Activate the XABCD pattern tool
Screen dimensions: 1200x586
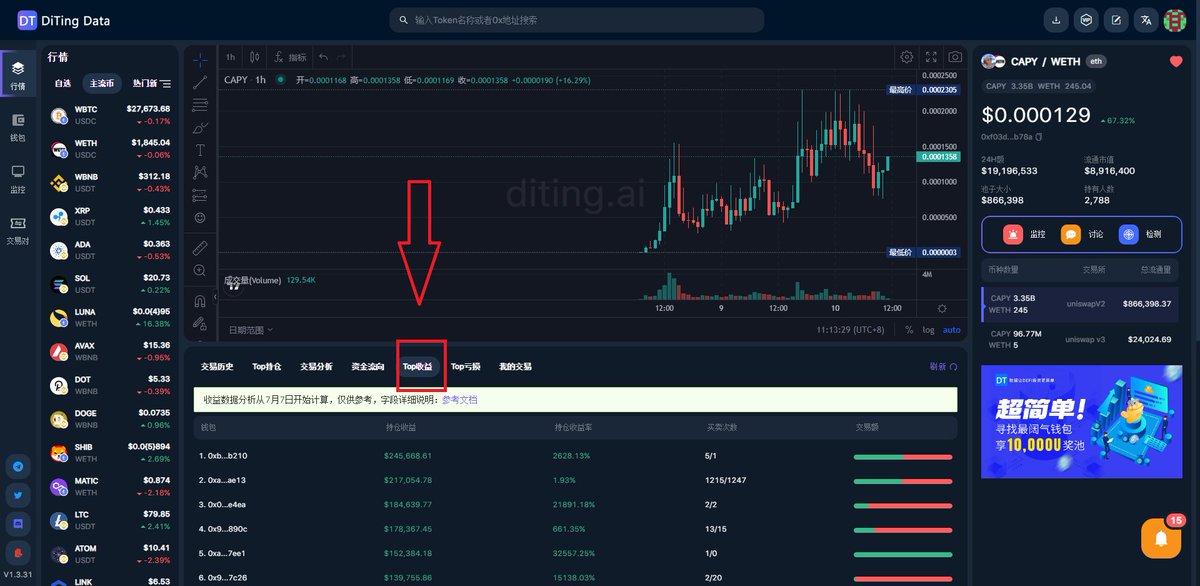pos(200,171)
